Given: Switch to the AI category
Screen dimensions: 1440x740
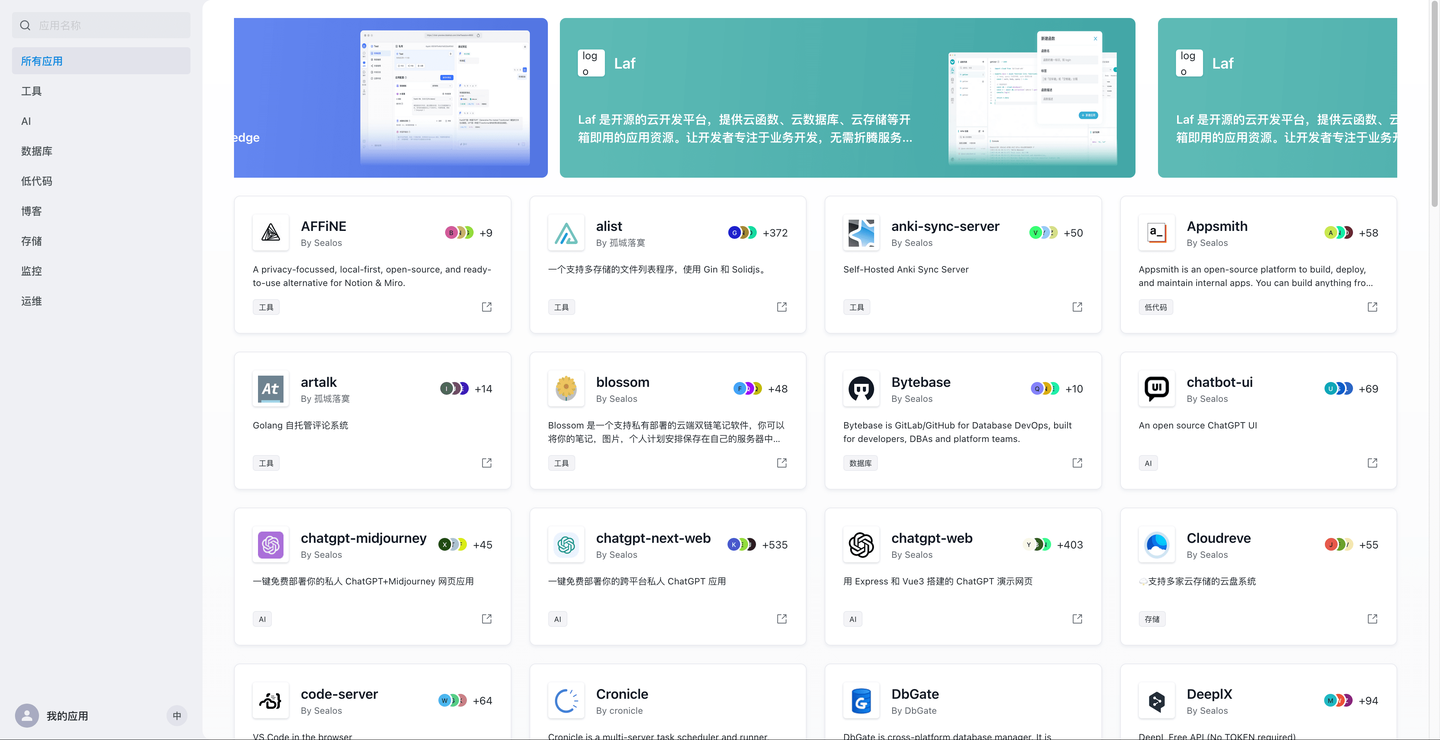Looking at the screenshot, I should point(26,120).
